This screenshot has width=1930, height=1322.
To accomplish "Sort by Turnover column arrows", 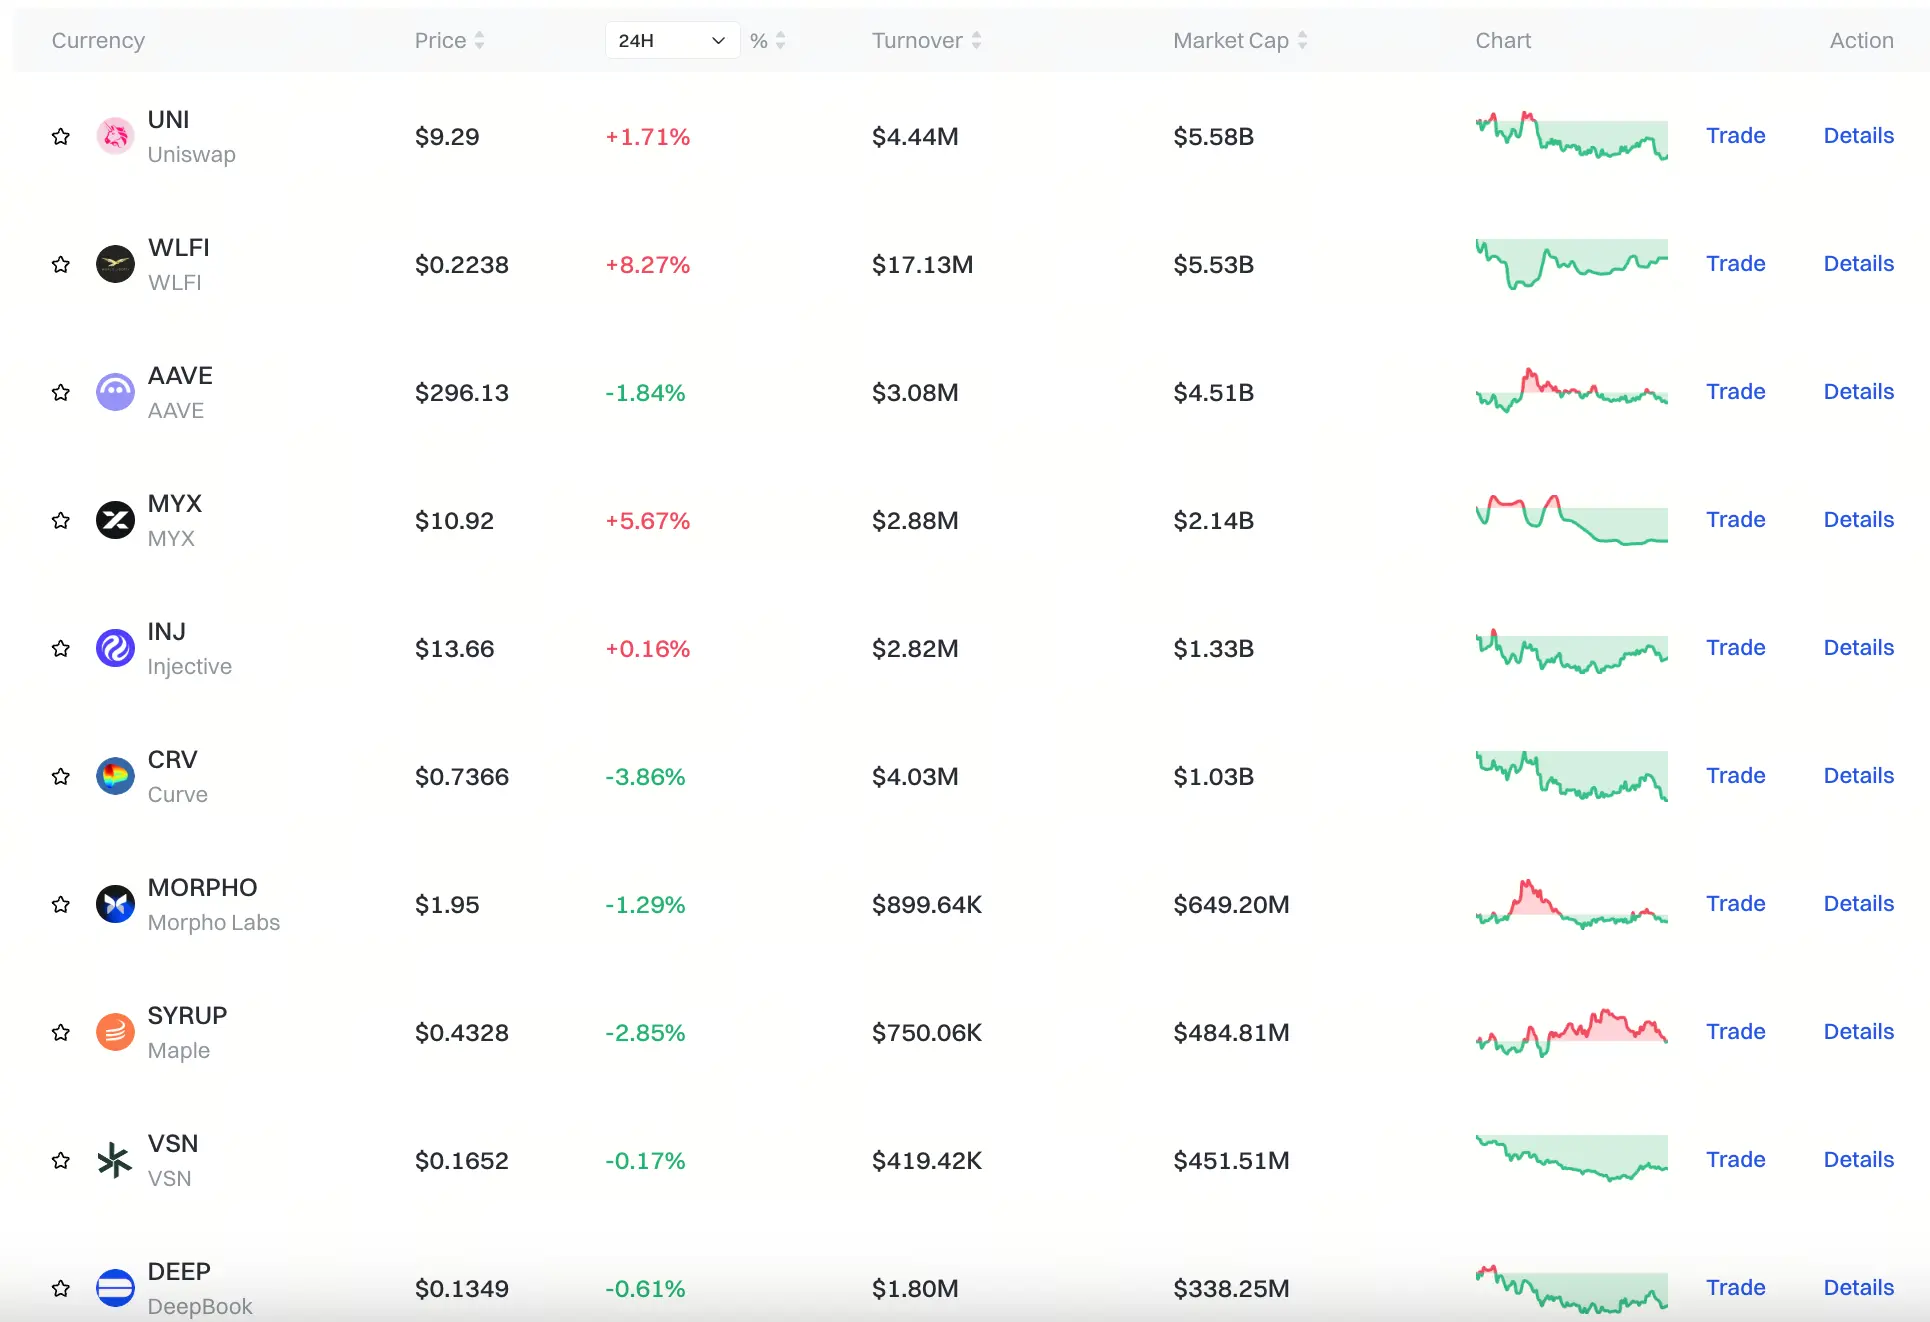I will tap(976, 40).
